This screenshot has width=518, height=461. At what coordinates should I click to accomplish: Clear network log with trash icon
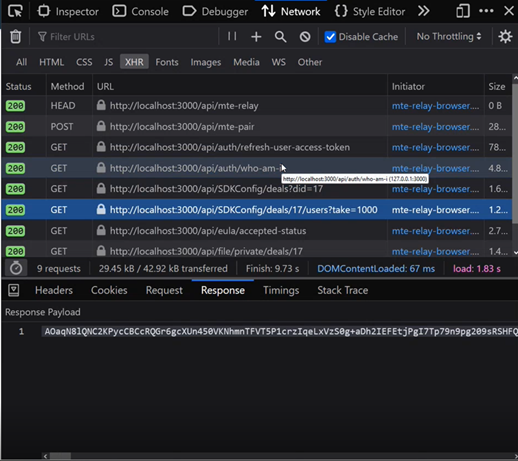pos(15,36)
